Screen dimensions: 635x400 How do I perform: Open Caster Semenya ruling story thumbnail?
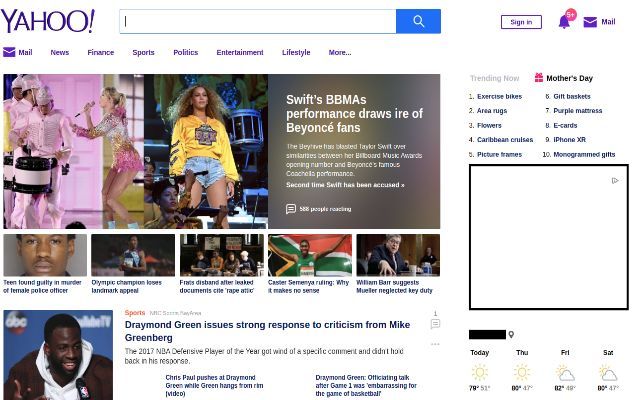pyautogui.click(x=310, y=255)
